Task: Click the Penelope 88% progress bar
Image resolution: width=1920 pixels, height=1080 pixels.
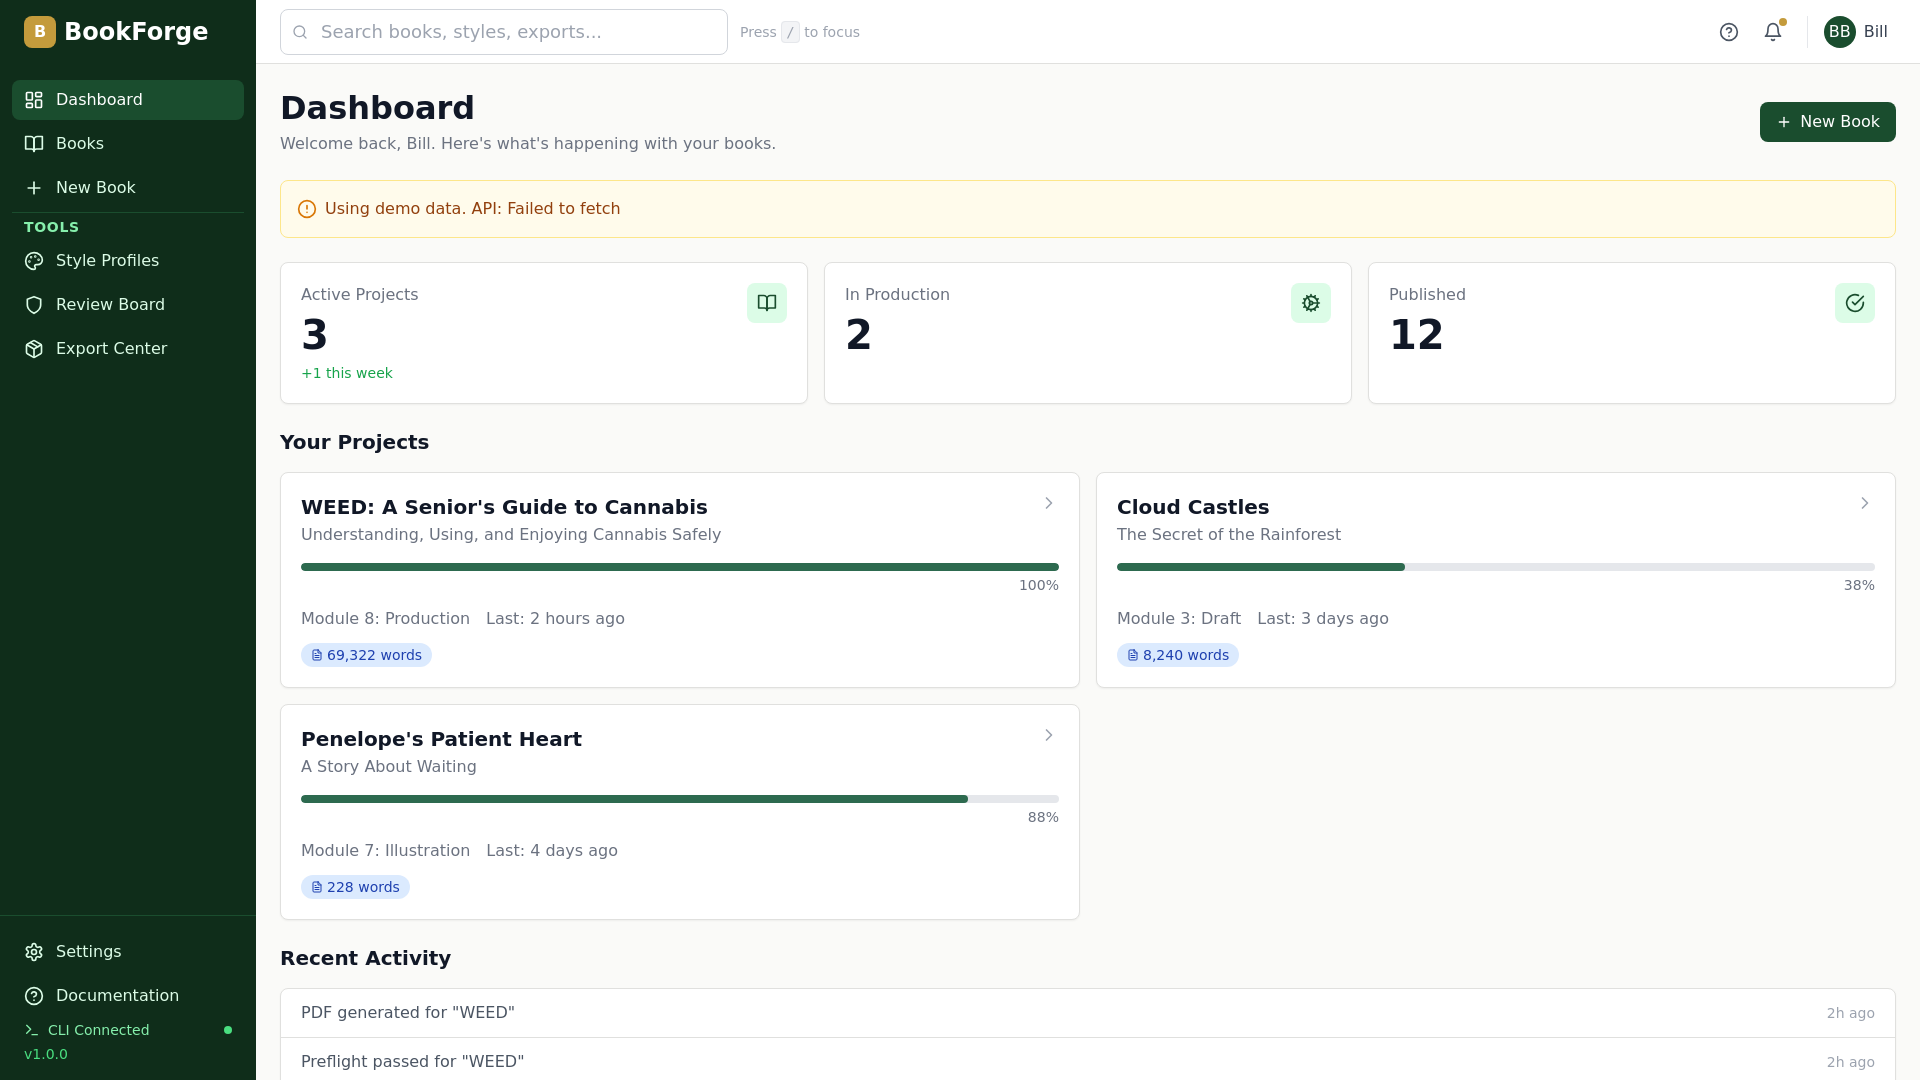Action: coord(680,799)
